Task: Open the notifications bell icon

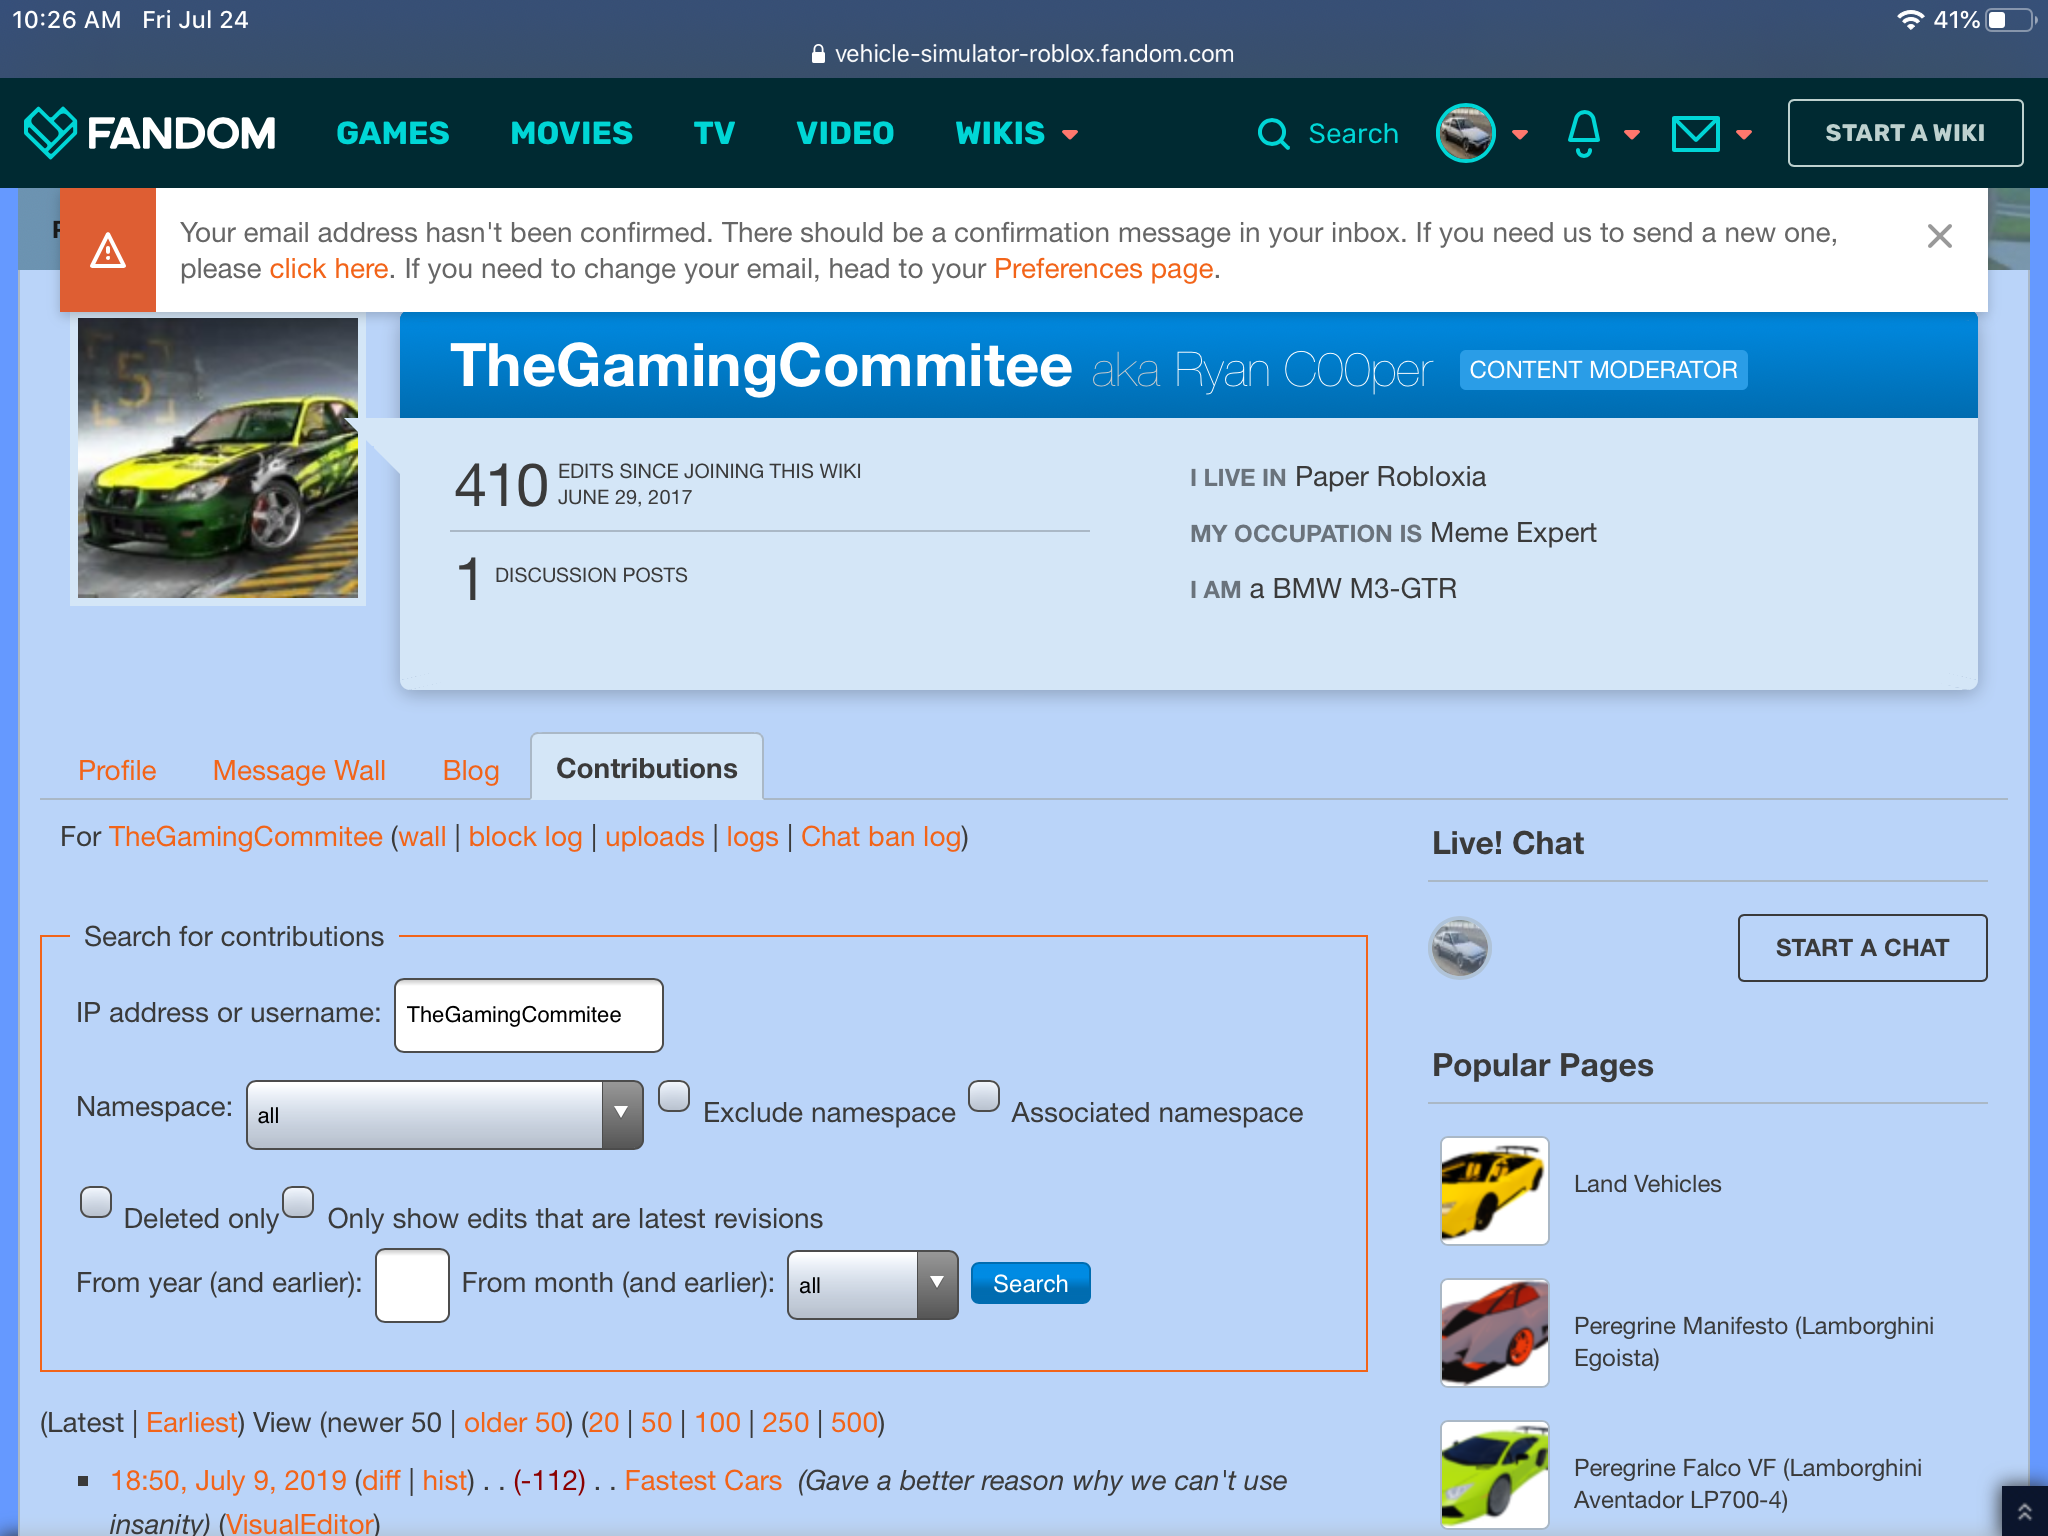Action: coord(1584,133)
